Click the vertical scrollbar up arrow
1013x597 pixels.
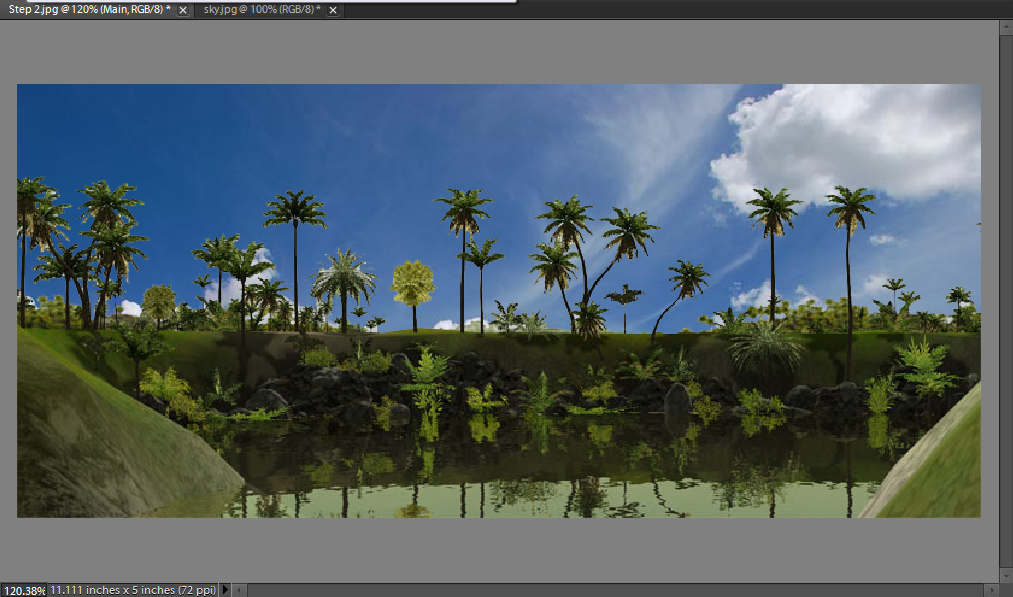click(1006, 25)
